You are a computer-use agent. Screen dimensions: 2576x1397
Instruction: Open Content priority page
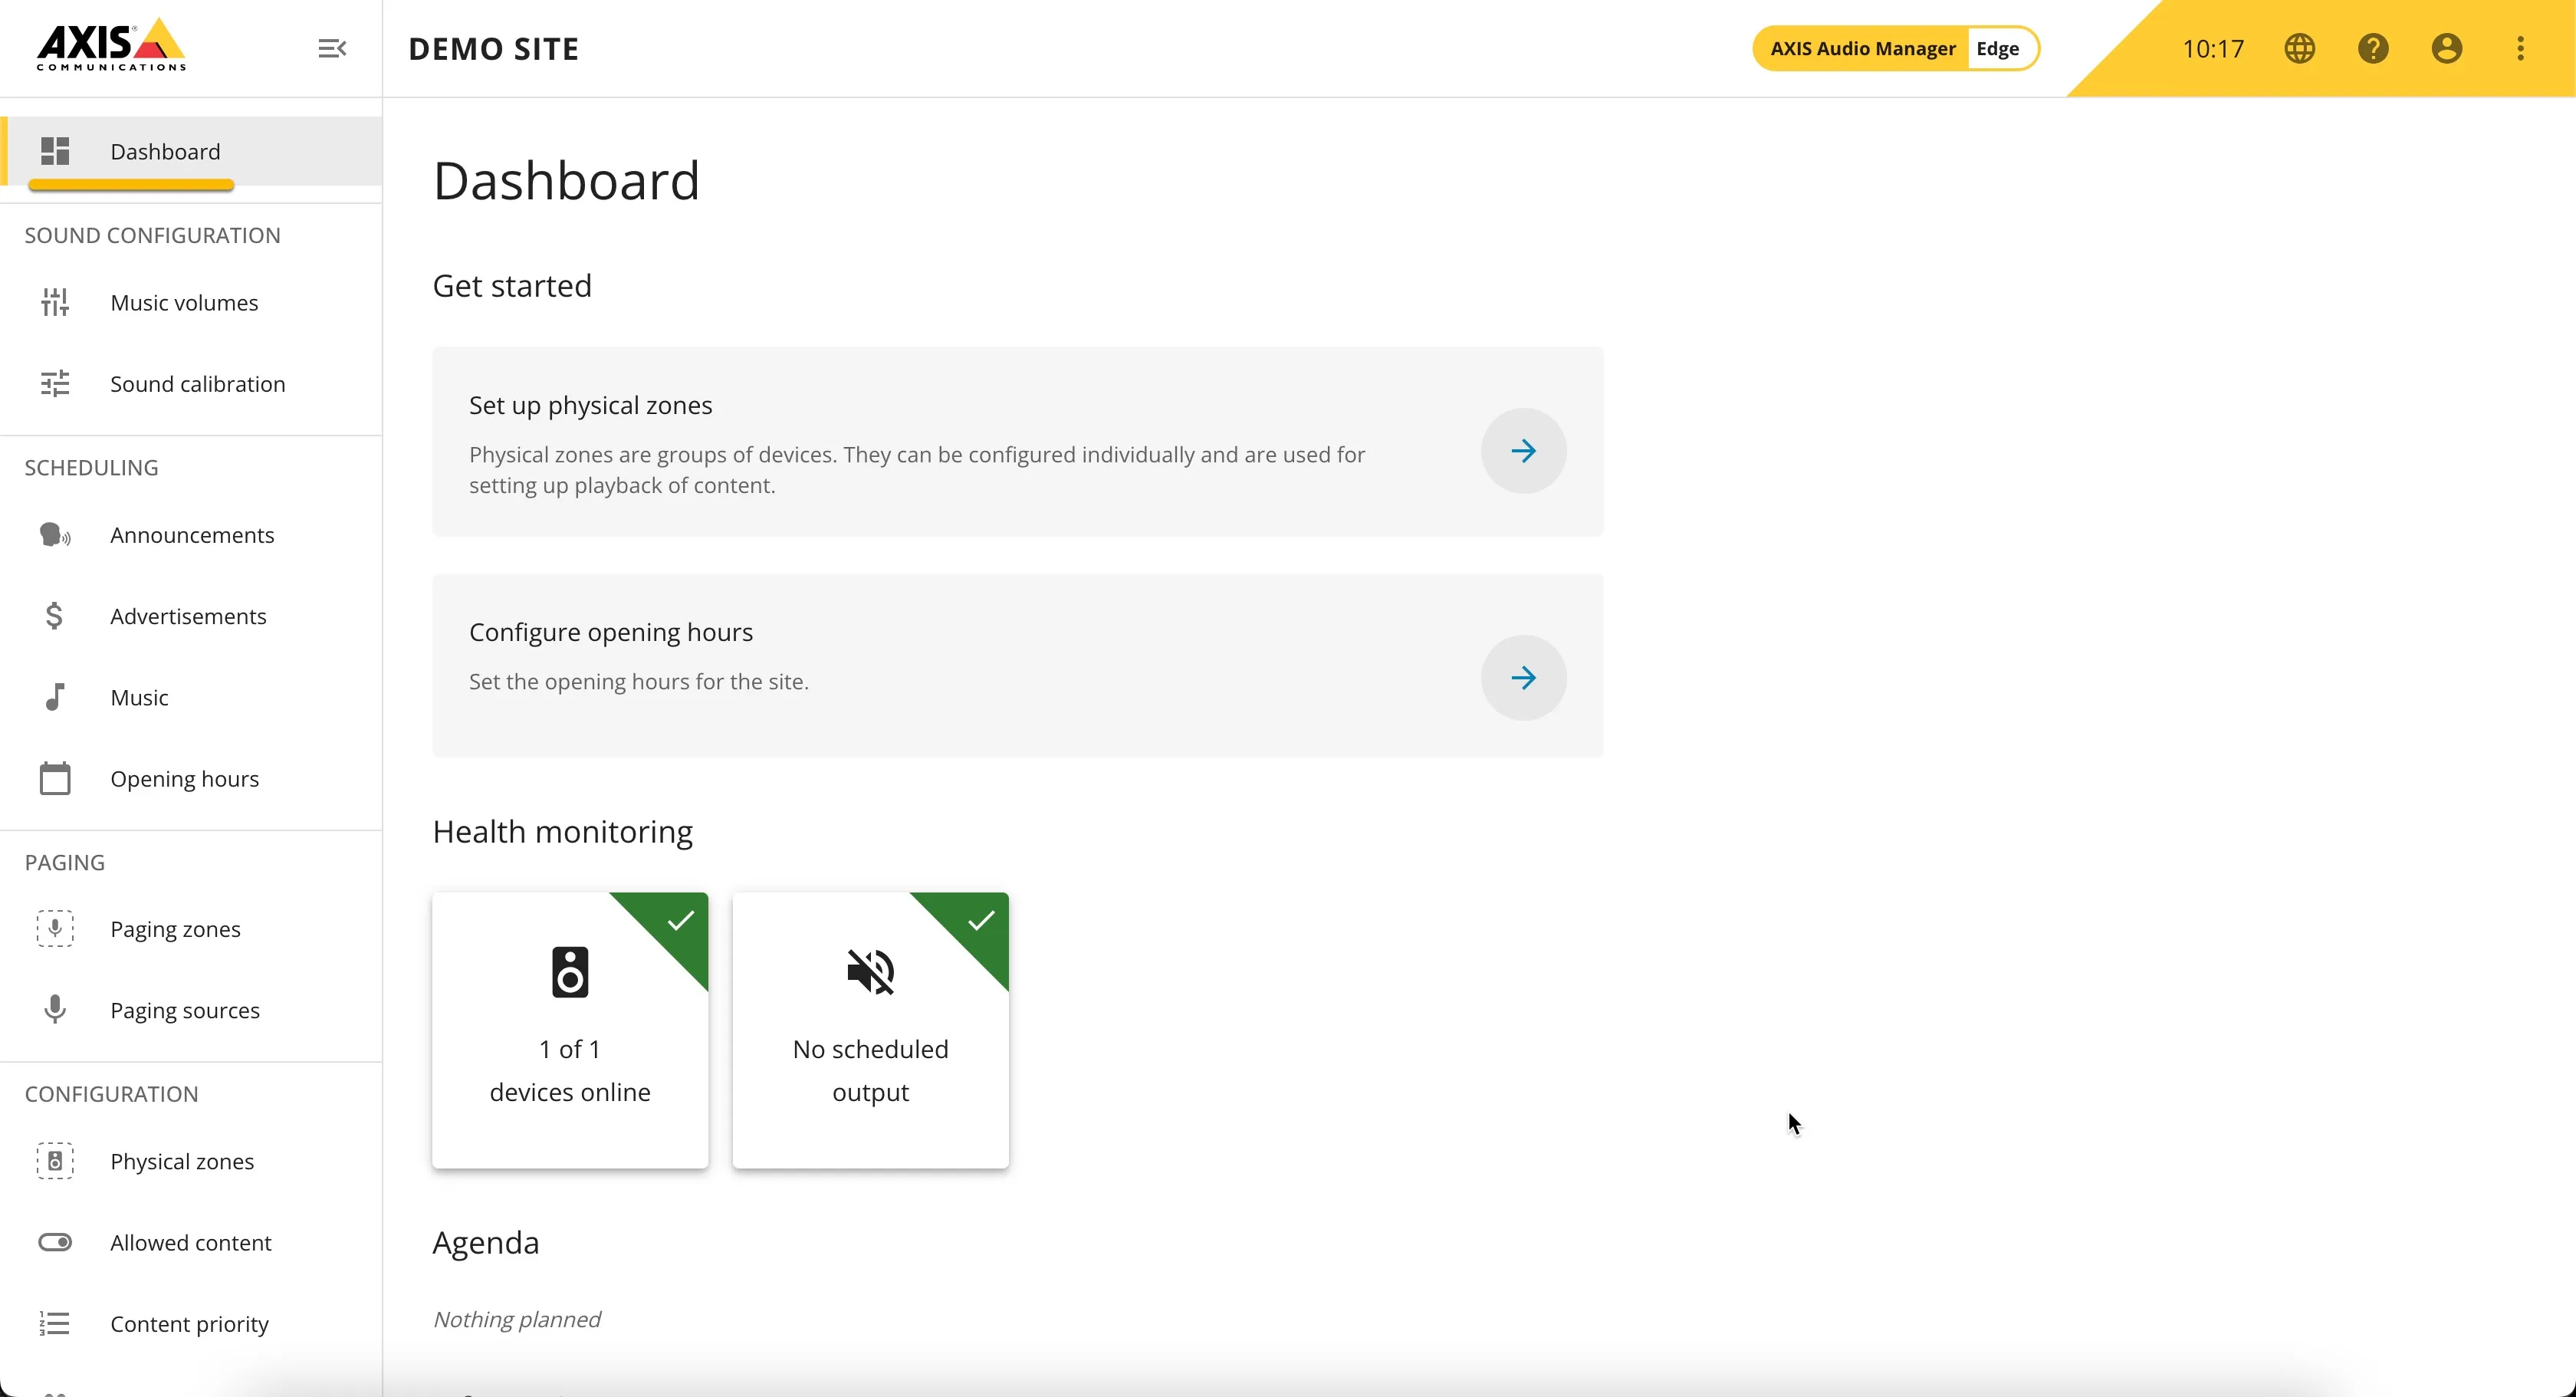(x=192, y=1324)
